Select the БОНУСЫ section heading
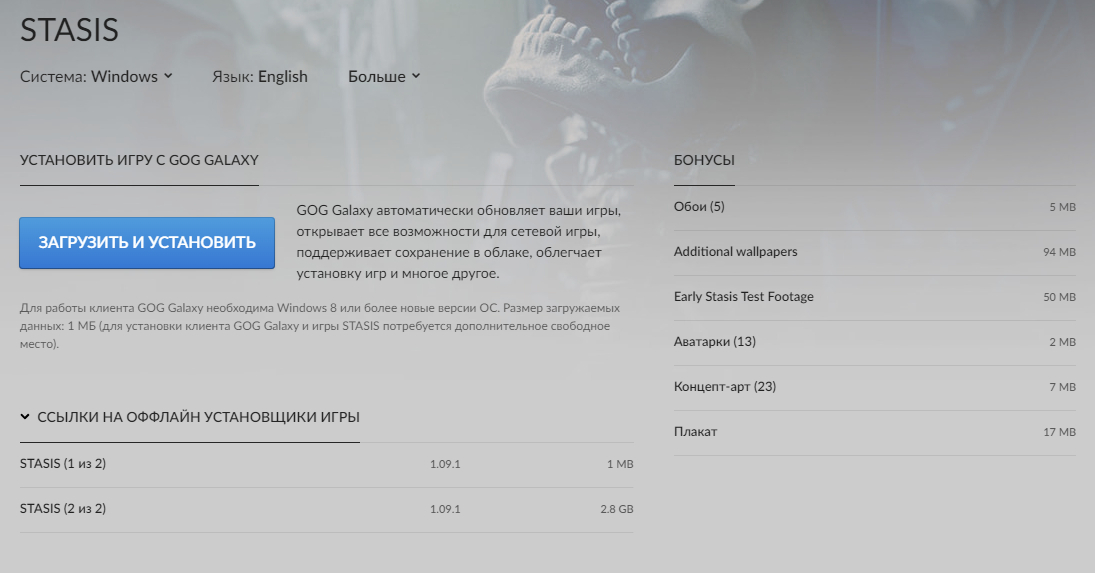 [704, 160]
